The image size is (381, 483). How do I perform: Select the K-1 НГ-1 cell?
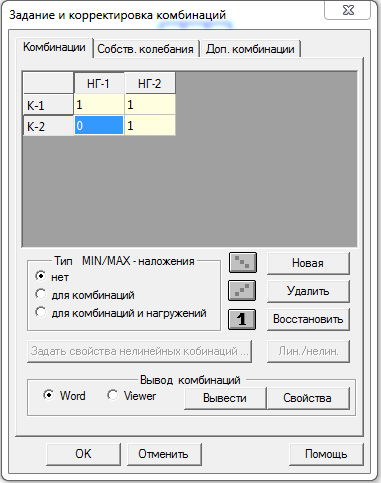pyautogui.click(x=99, y=105)
